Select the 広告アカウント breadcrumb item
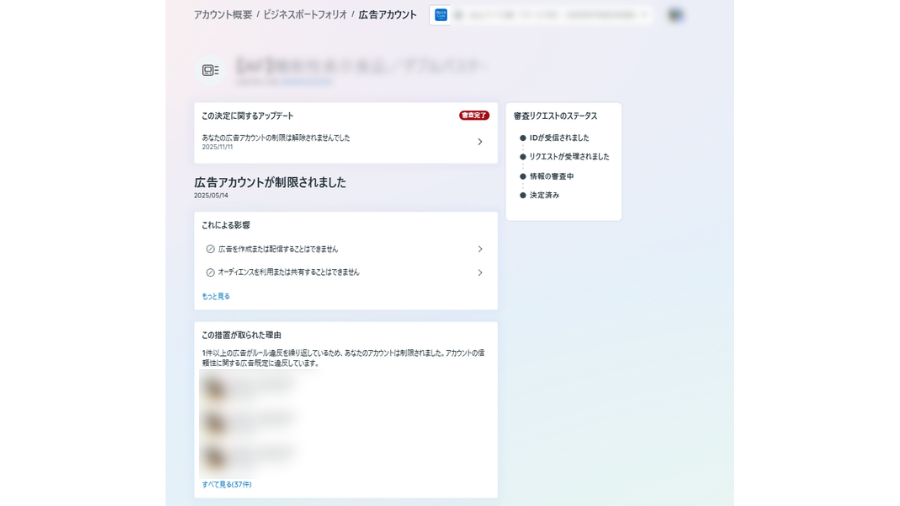The image size is (900, 506). pos(388,15)
